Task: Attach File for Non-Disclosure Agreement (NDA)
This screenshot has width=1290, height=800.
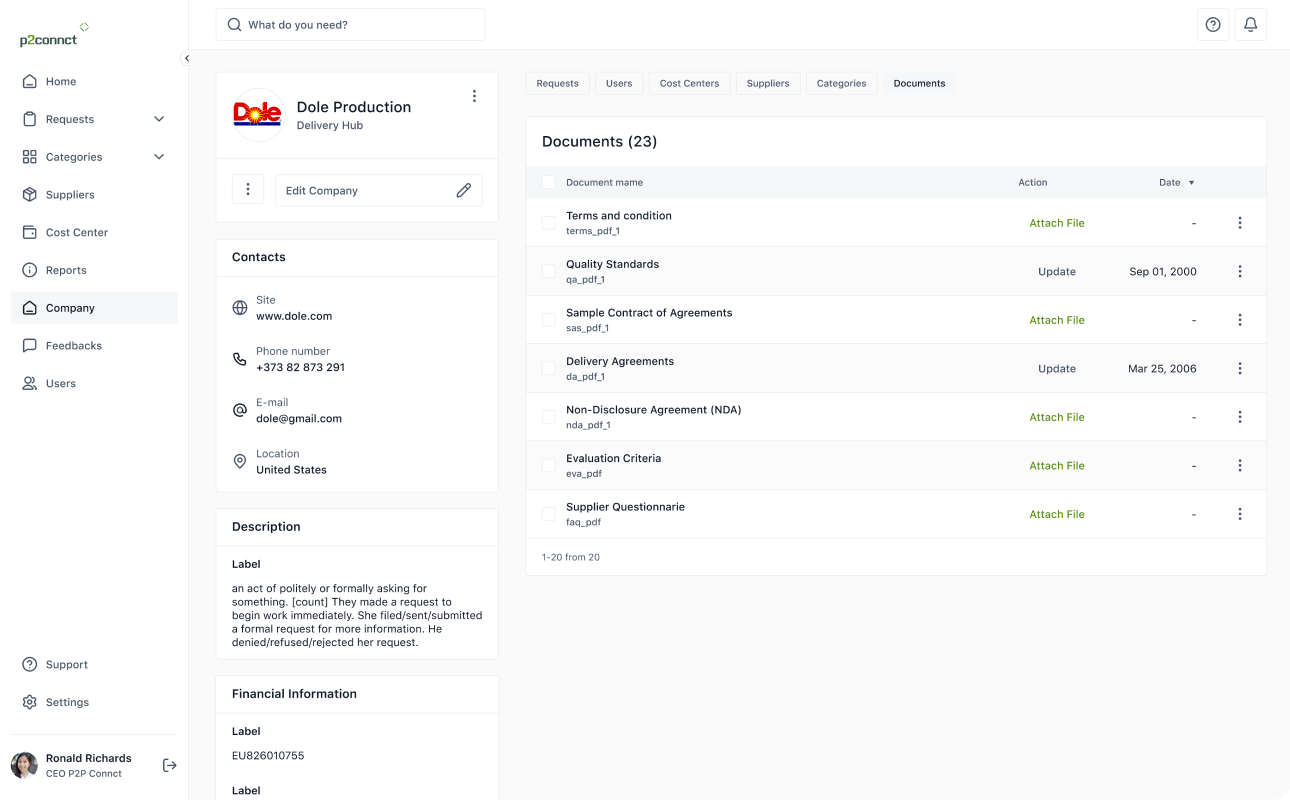Action: point(1057,417)
